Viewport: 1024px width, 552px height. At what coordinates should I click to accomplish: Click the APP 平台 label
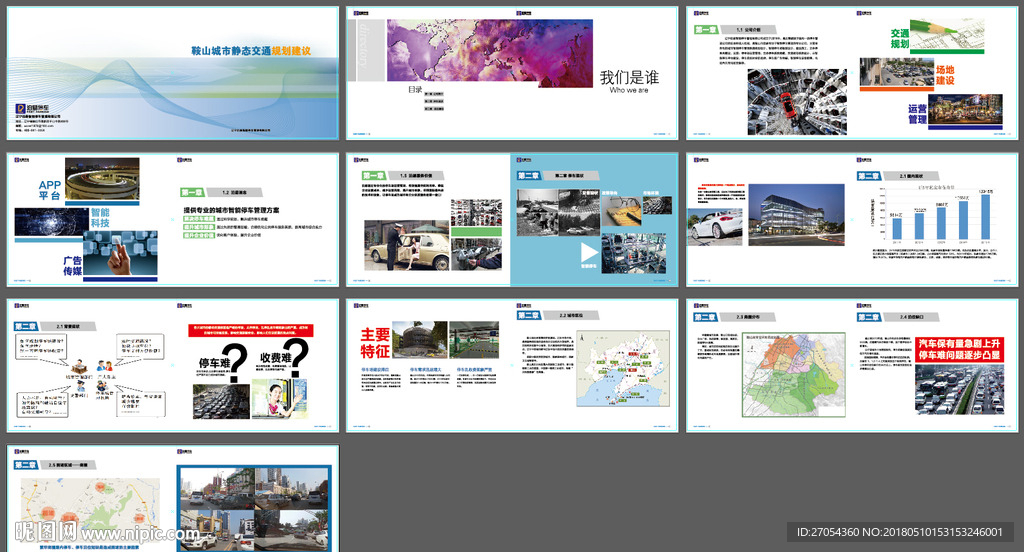click(x=50, y=191)
